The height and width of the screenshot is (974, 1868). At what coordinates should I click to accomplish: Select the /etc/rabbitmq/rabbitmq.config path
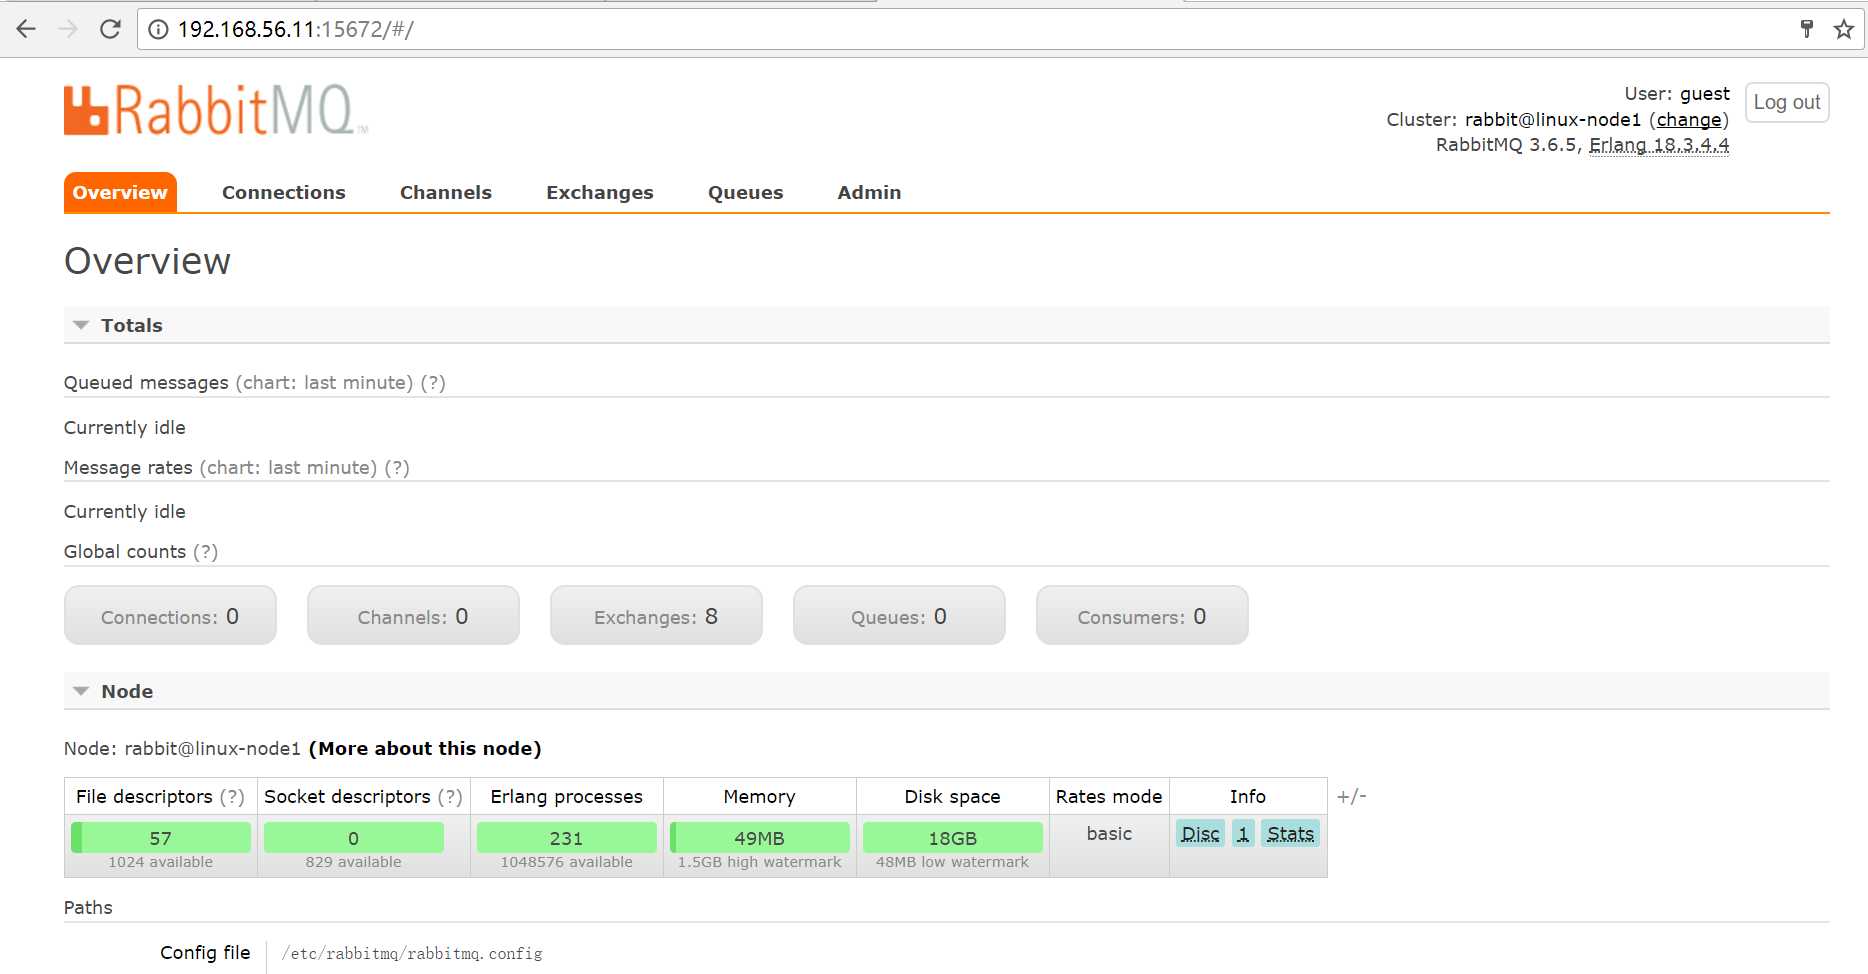click(412, 954)
